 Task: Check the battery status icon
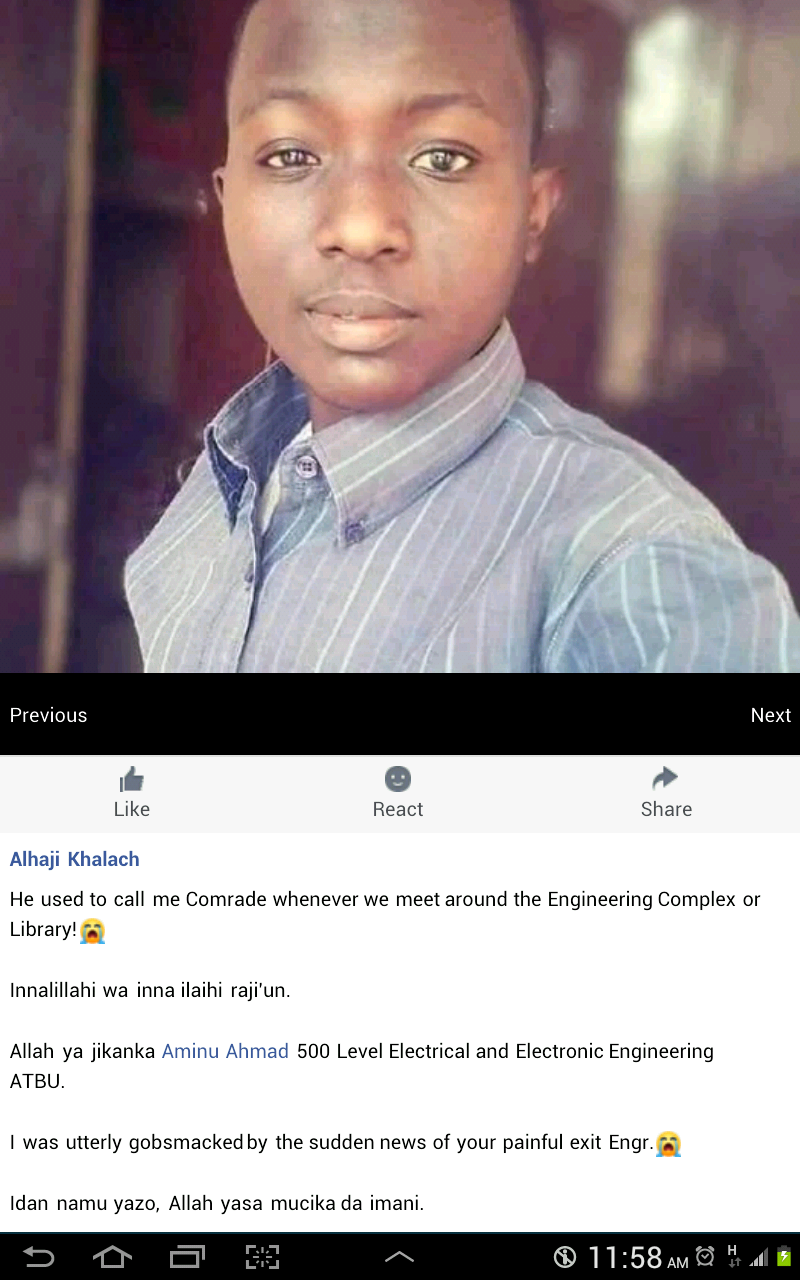pyautogui.click(x=784, y=1256)
